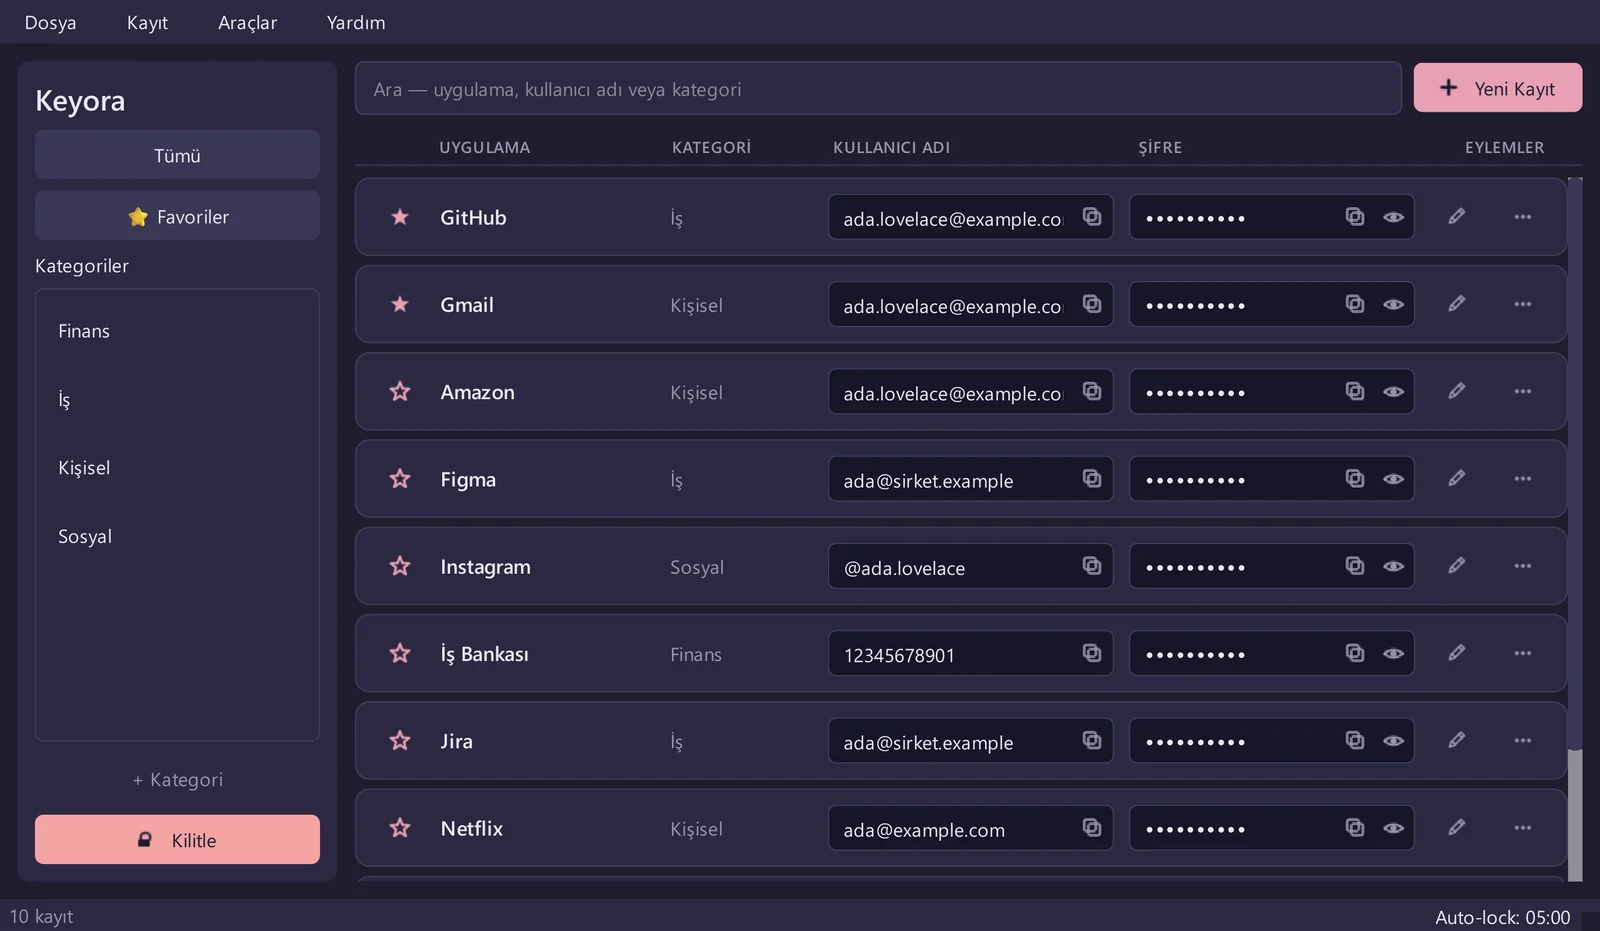Edit the Amazon entry with pencil icon

point(1457,391)
